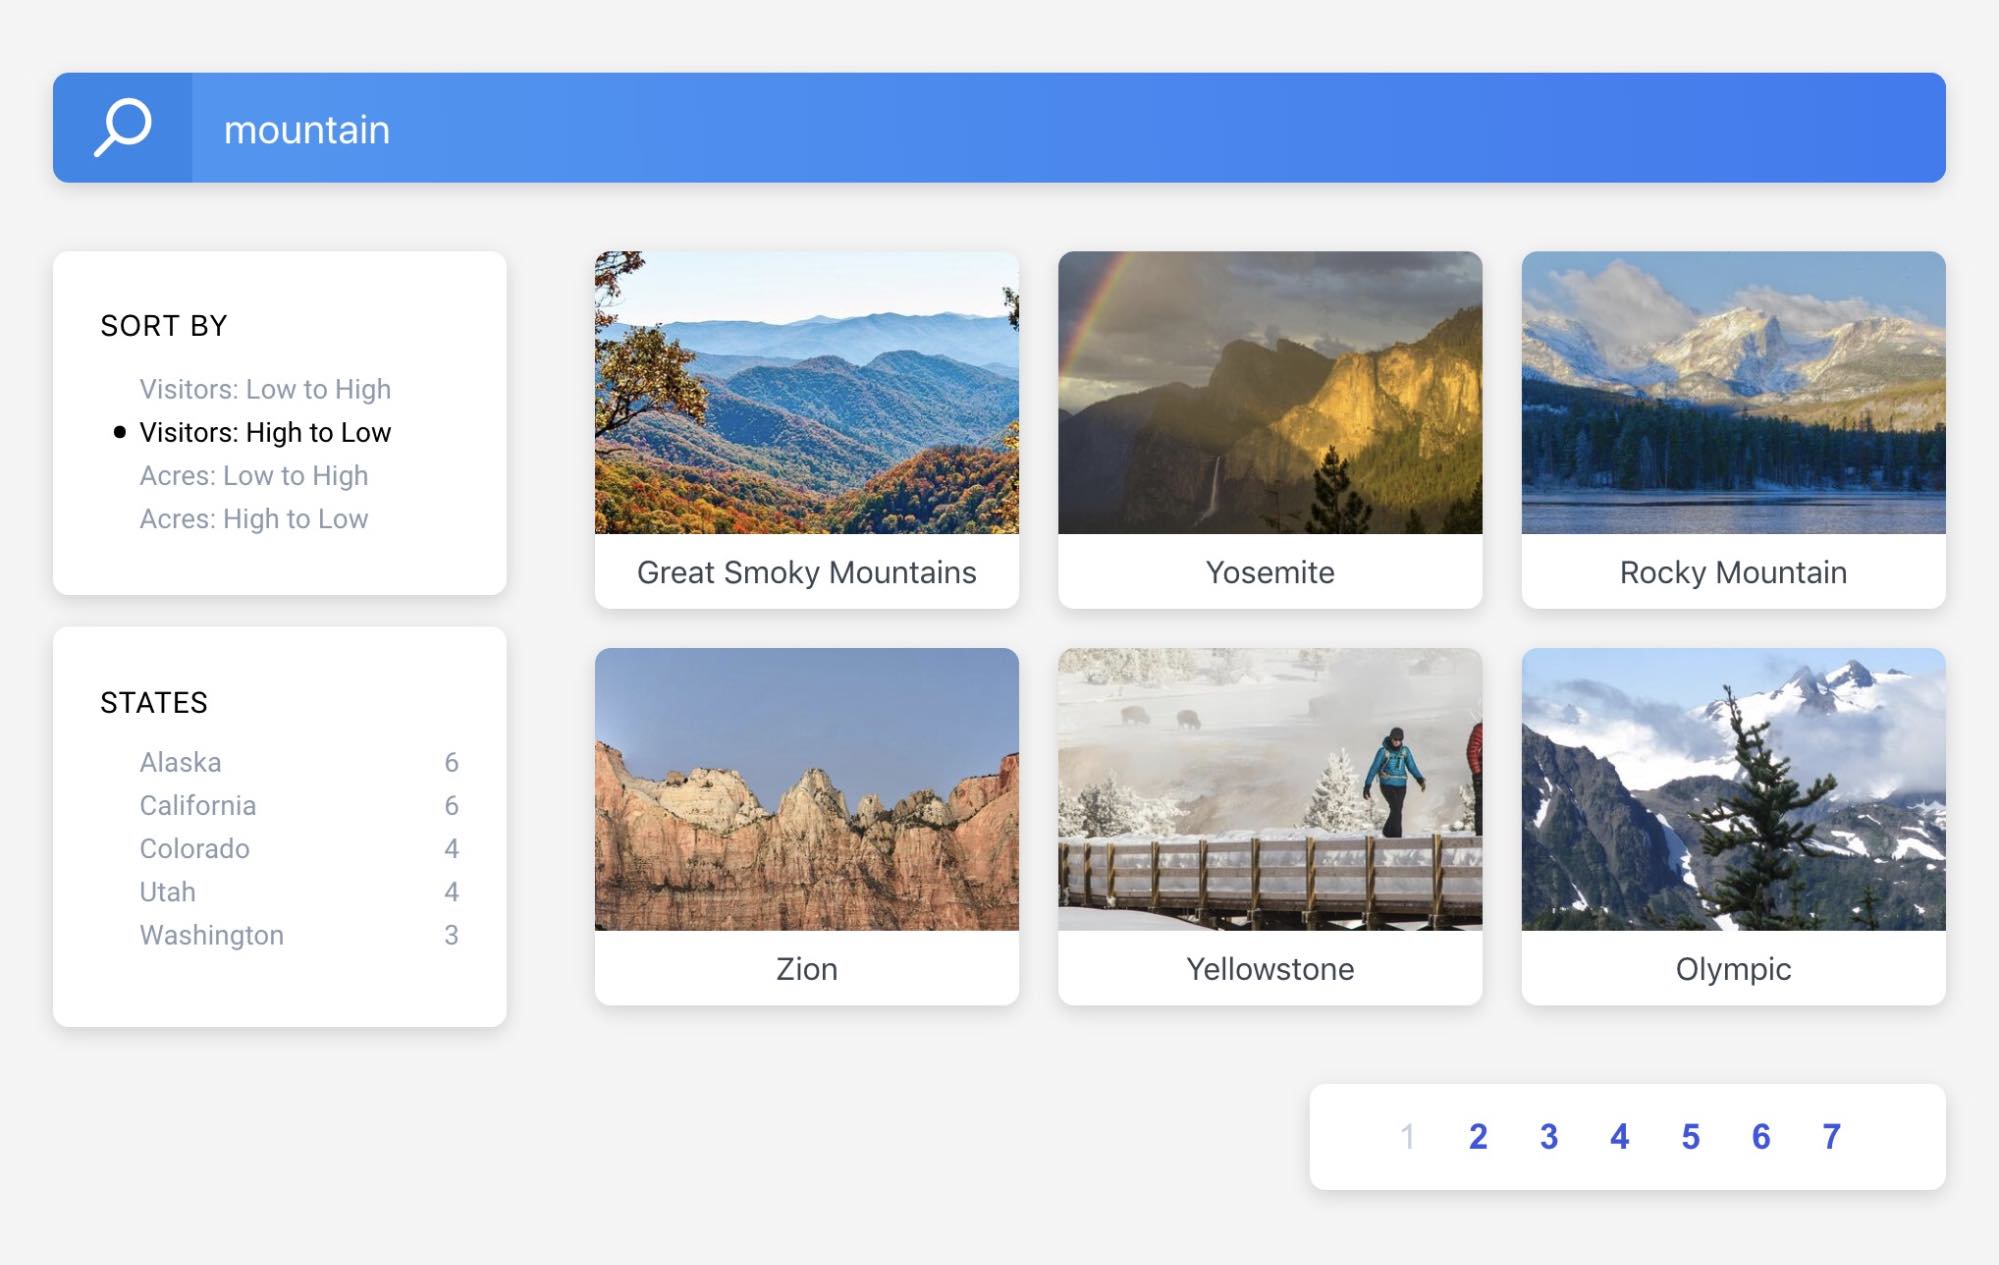Image resolution: width=1999 pixels, height=1265 pixels.
Task: Navigate to page 3 in pagination
Action: tap(1547, 1135)
